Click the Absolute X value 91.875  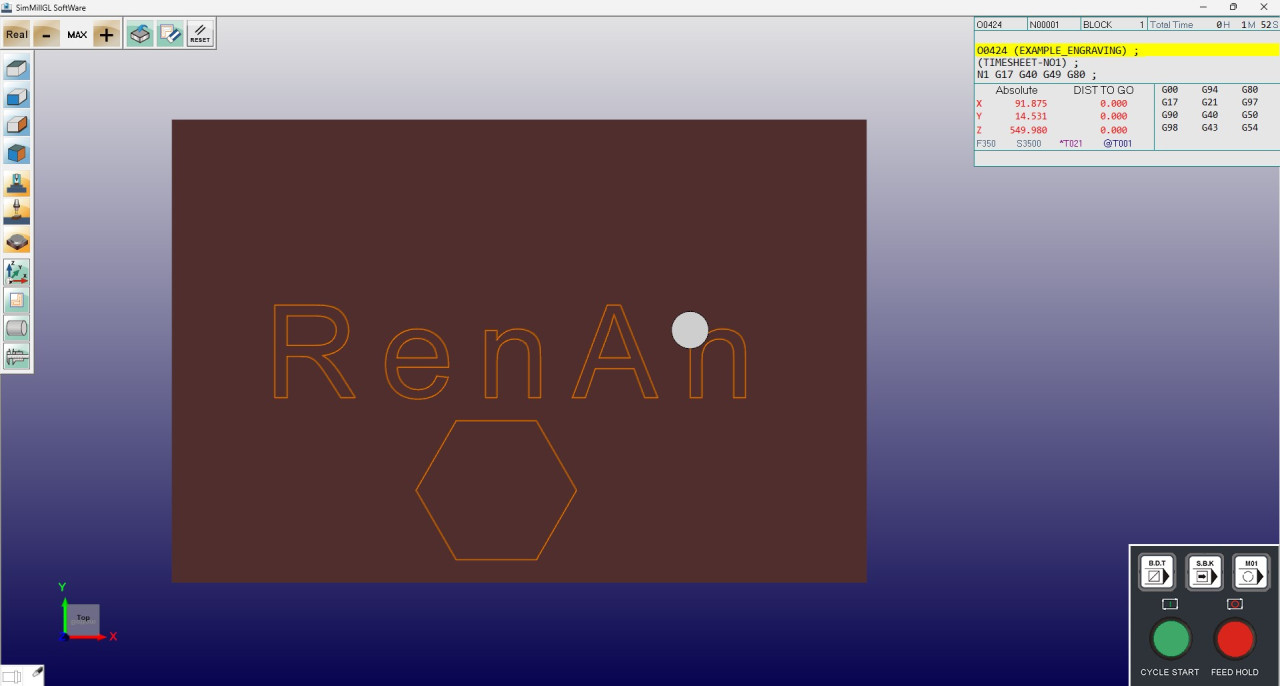pyautogui.click(x=1031, y=103)
